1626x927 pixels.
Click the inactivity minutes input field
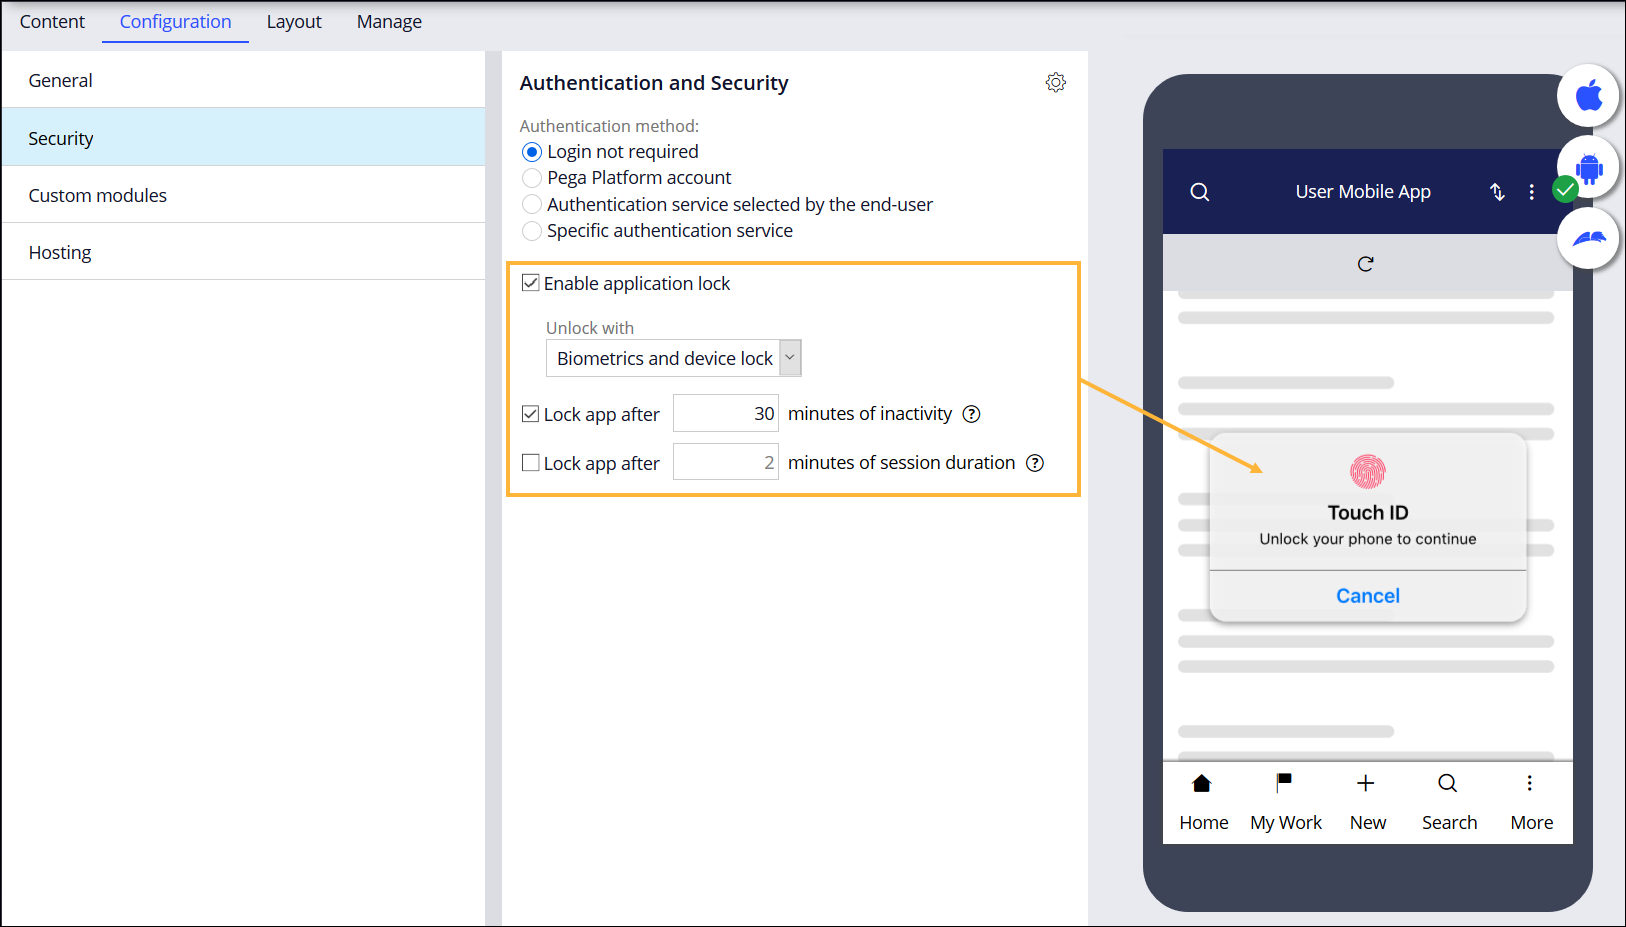click(725, 414)
